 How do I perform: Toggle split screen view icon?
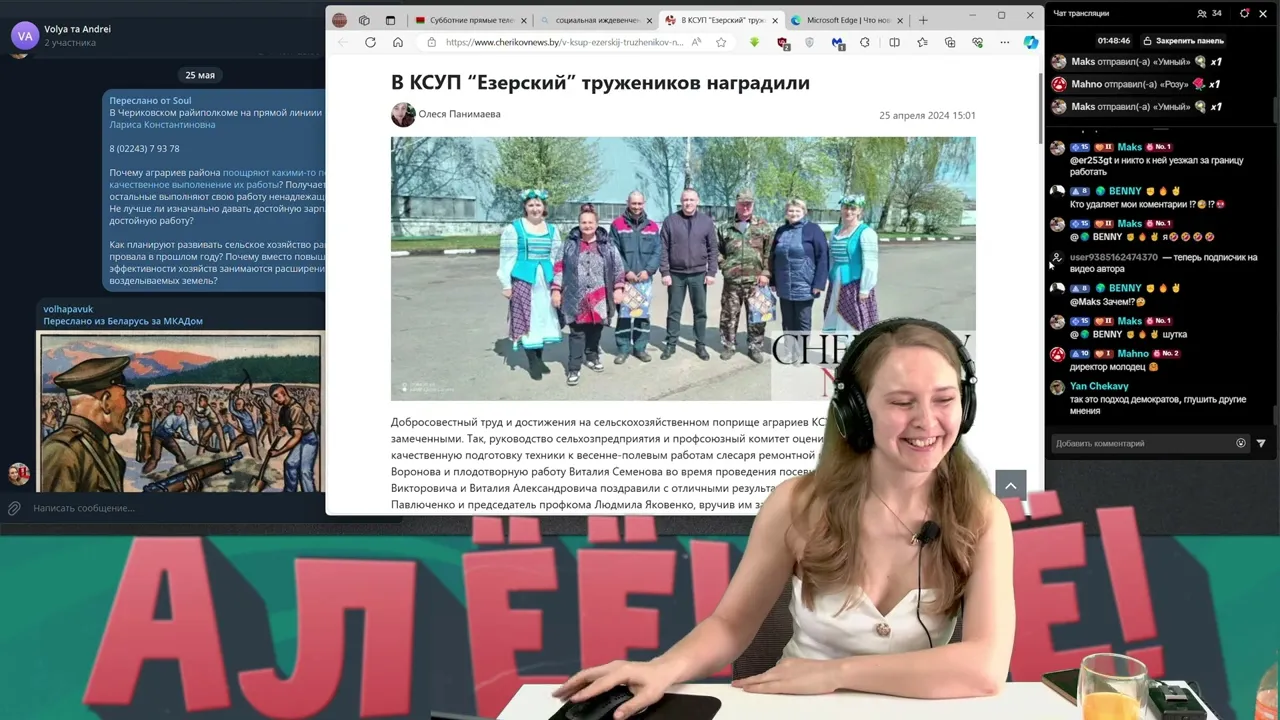click(894, 42)
